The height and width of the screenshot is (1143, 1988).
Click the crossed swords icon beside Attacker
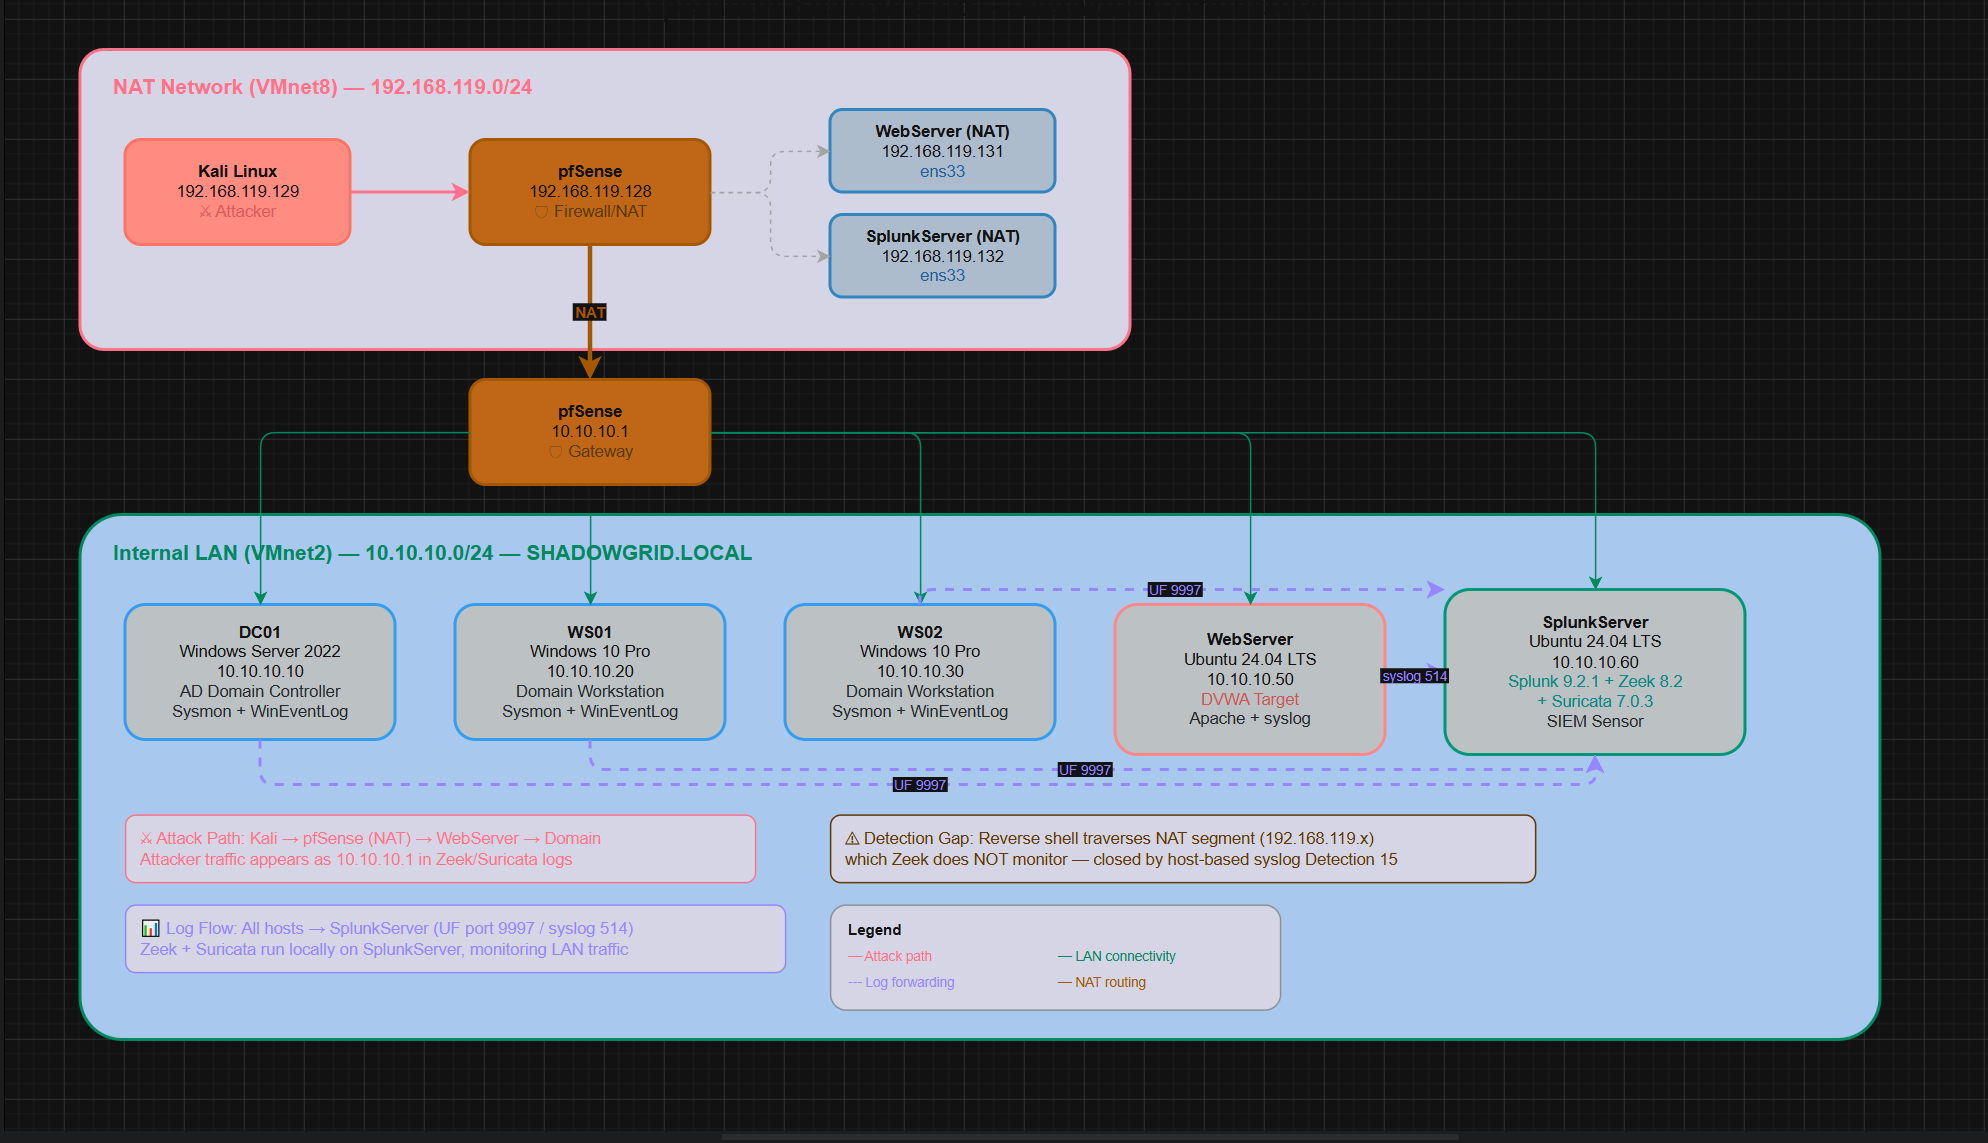click(x=205, y=211)
